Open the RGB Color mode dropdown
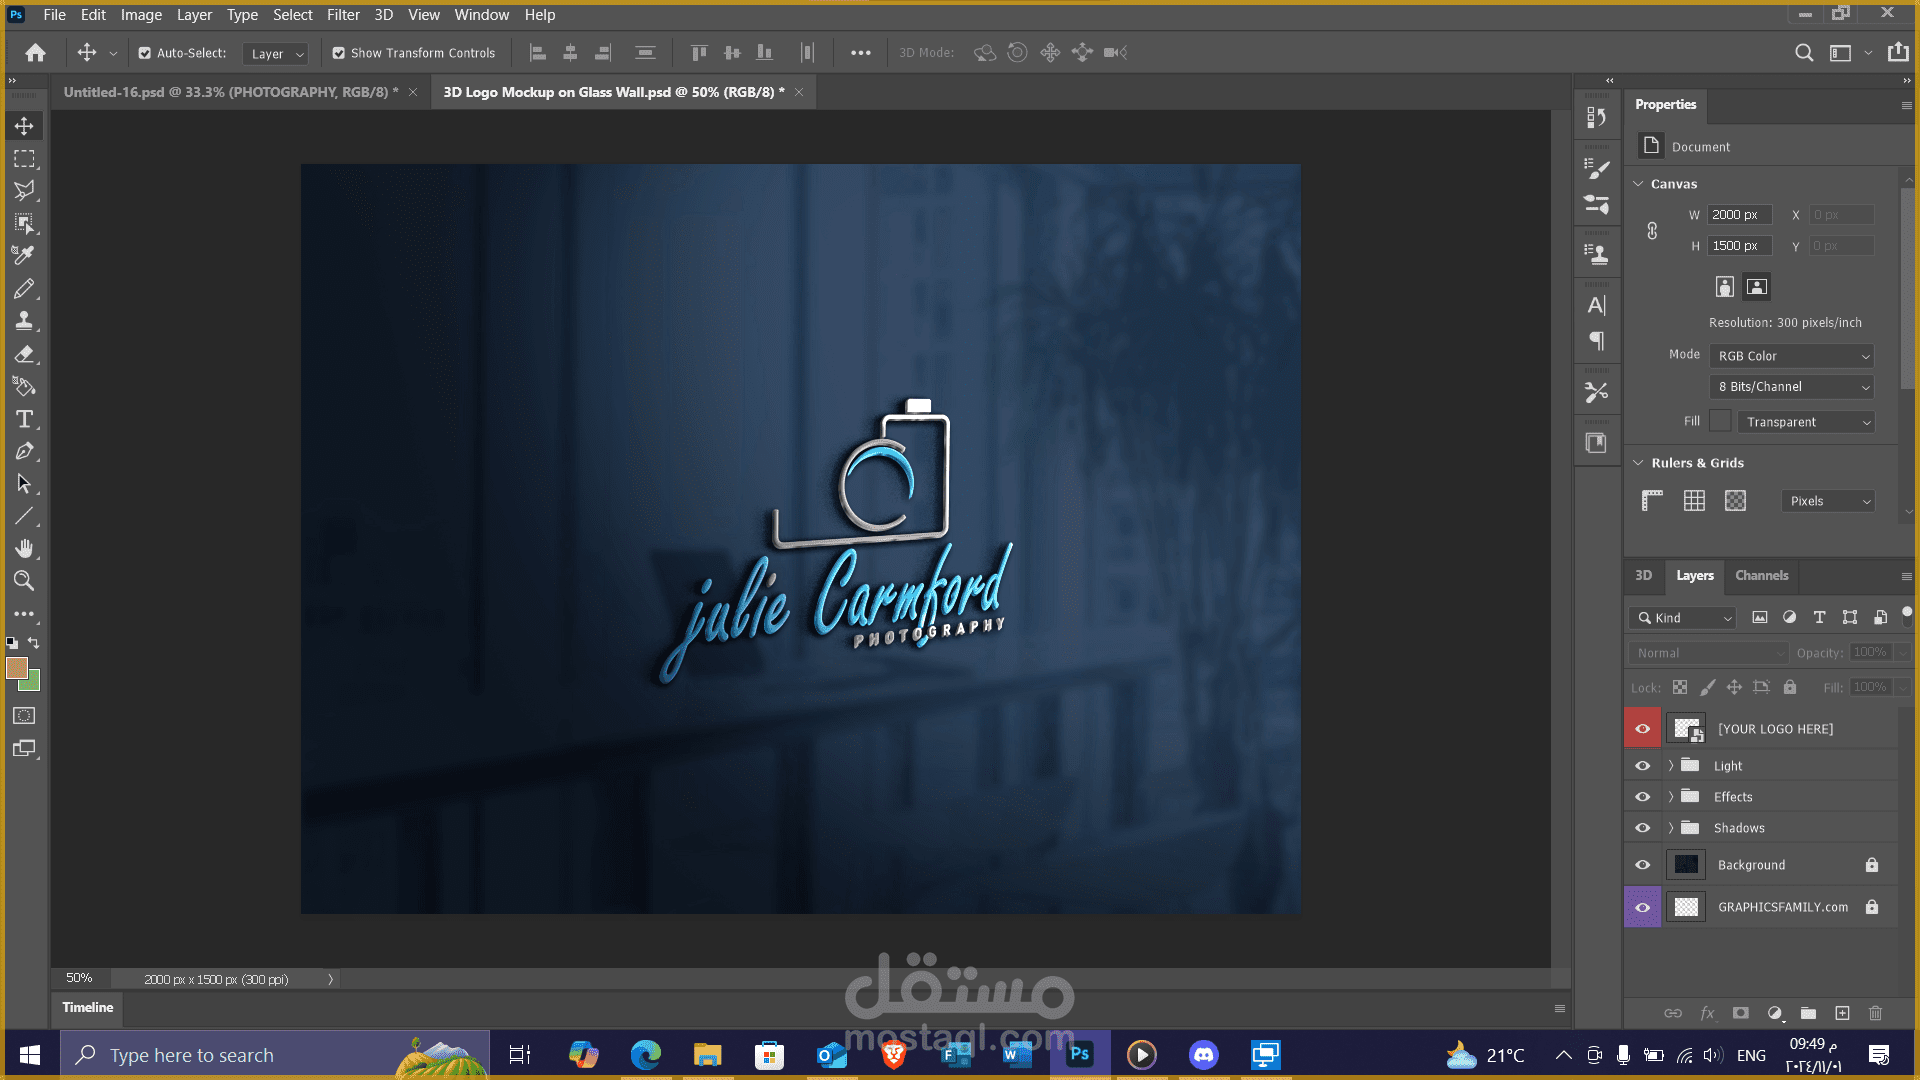Viewport: 1920px width, 1080px height. coord(1792,356)
